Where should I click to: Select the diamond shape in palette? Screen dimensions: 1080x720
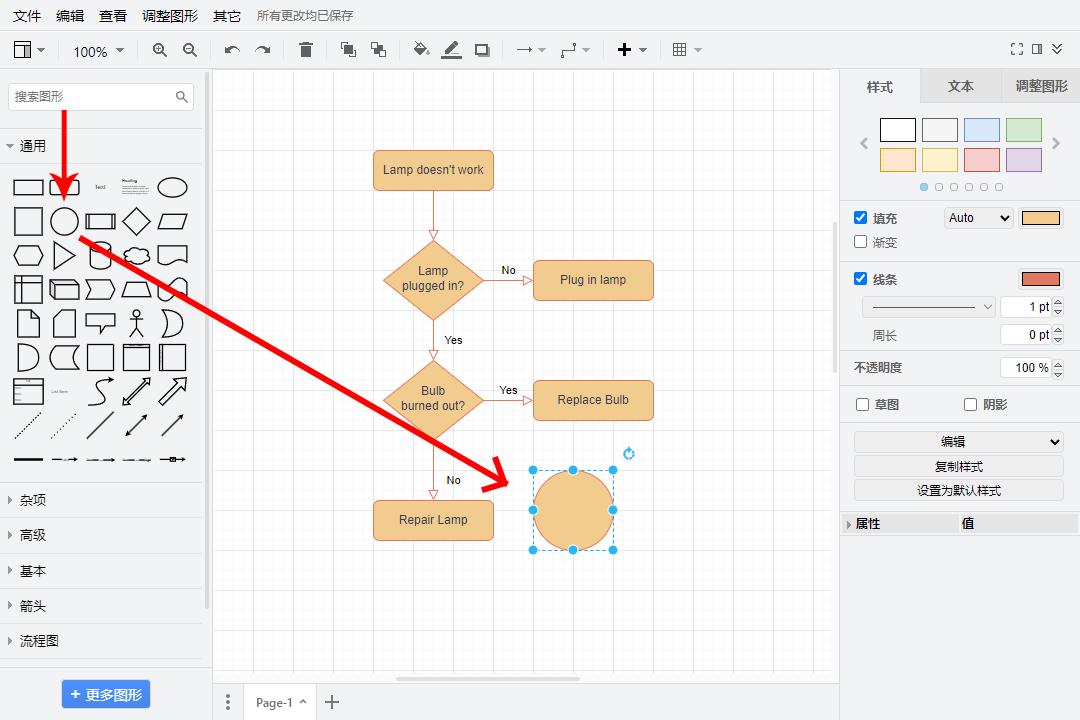[136, 221]
